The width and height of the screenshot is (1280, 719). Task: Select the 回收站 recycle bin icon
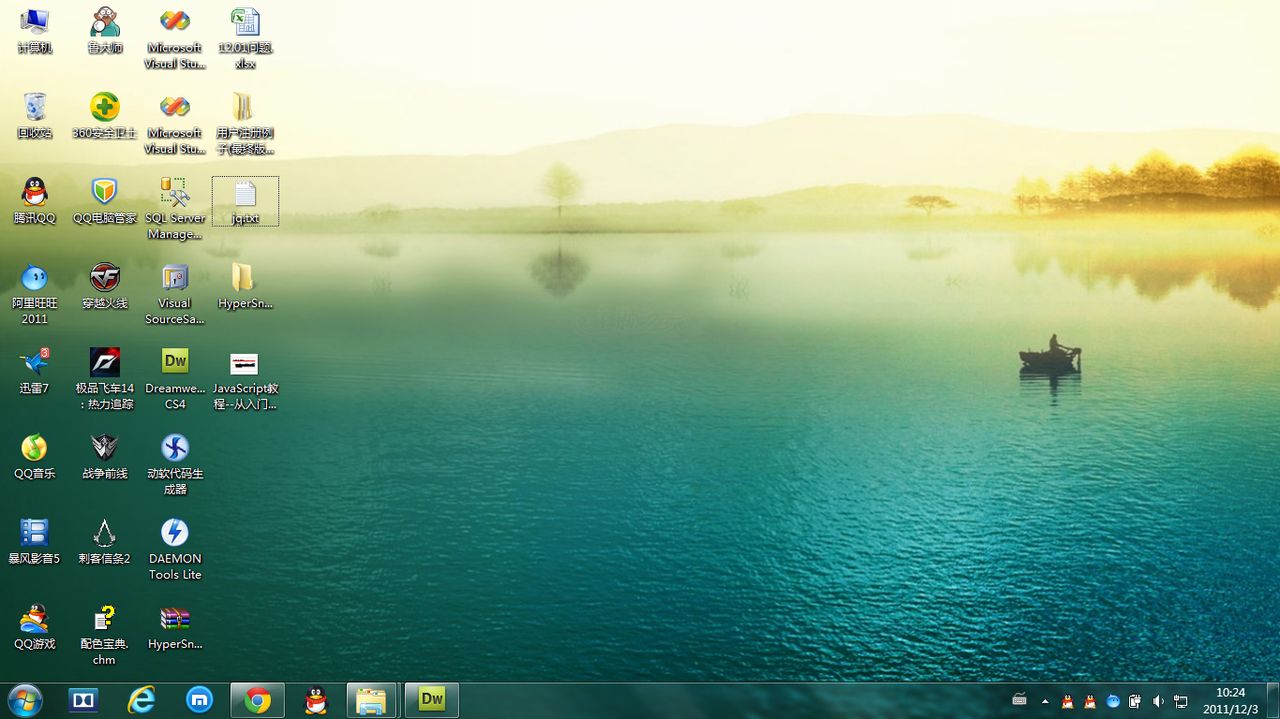34,116
